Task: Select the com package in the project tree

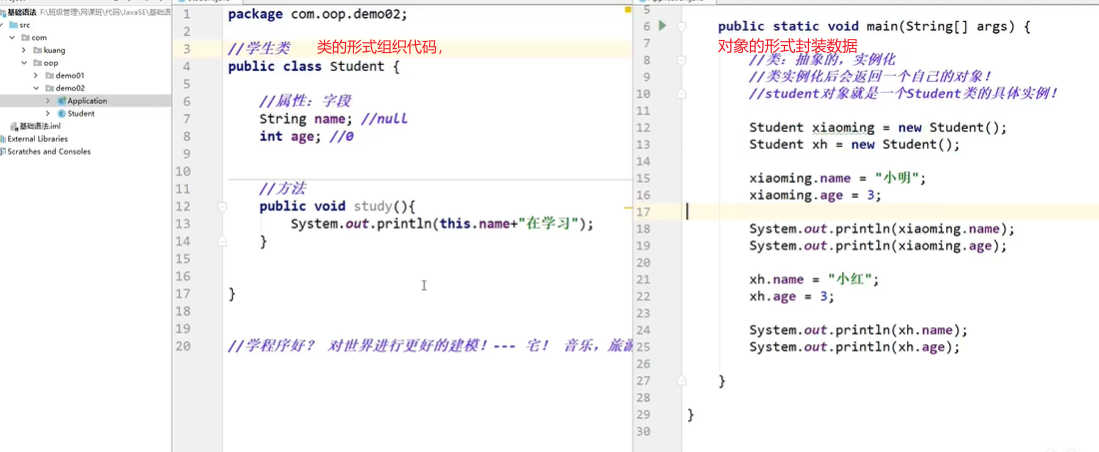Action: coord(39,37)
